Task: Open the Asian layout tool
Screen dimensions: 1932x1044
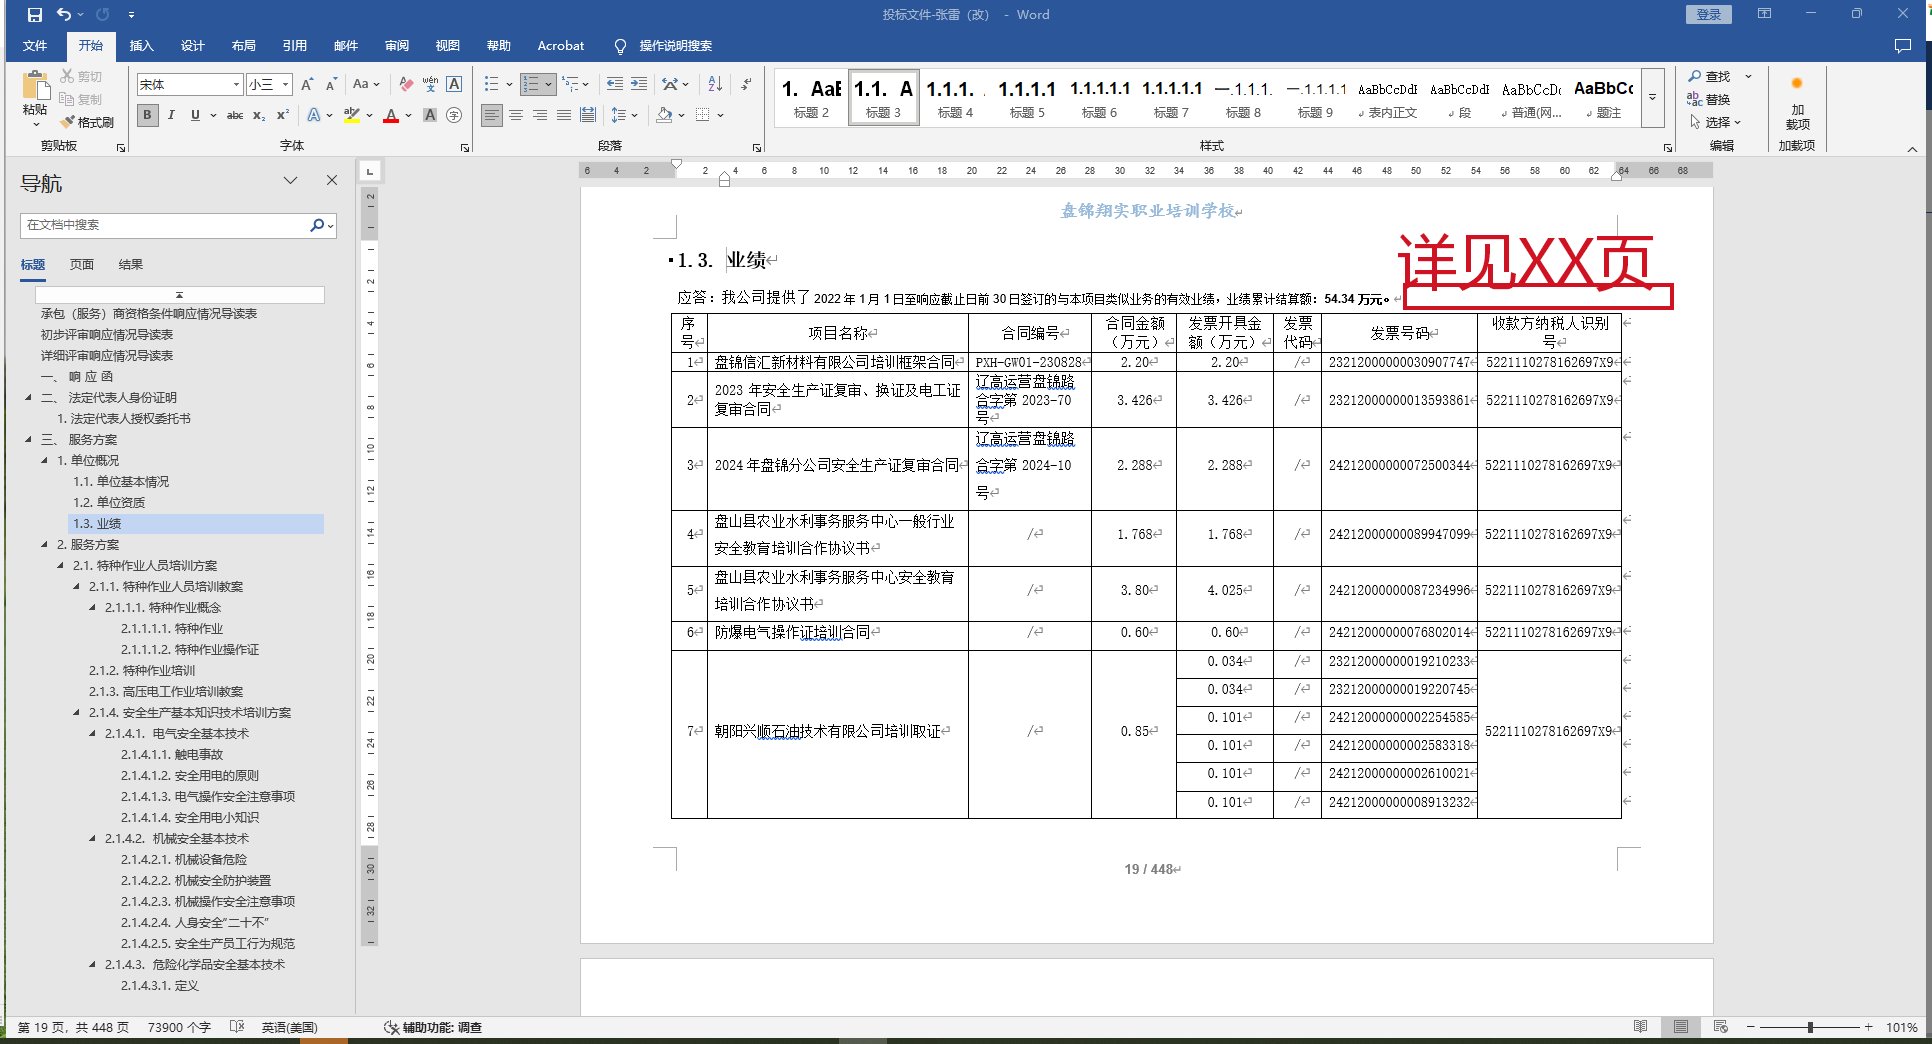Action: [670, 84]
